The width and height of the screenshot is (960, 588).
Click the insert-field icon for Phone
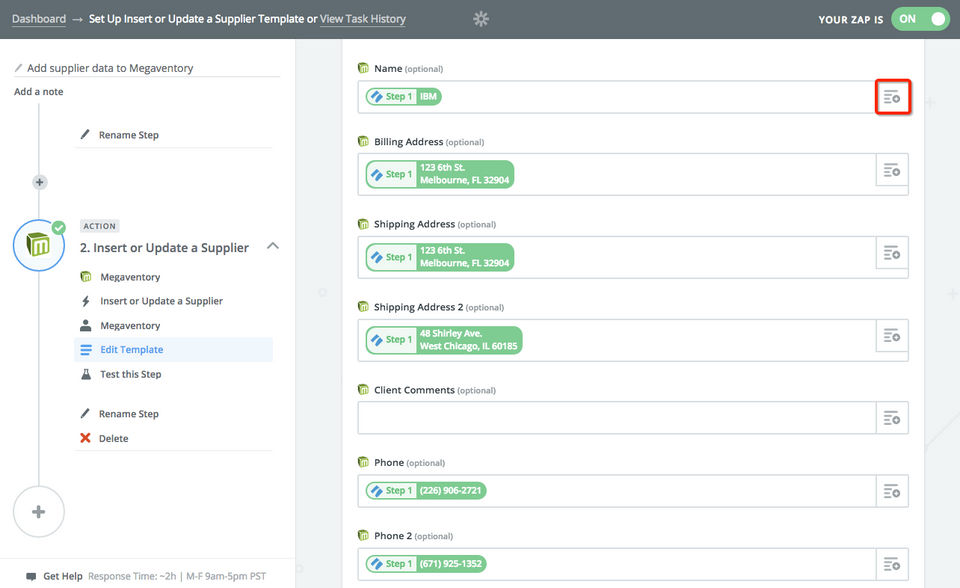892,491
